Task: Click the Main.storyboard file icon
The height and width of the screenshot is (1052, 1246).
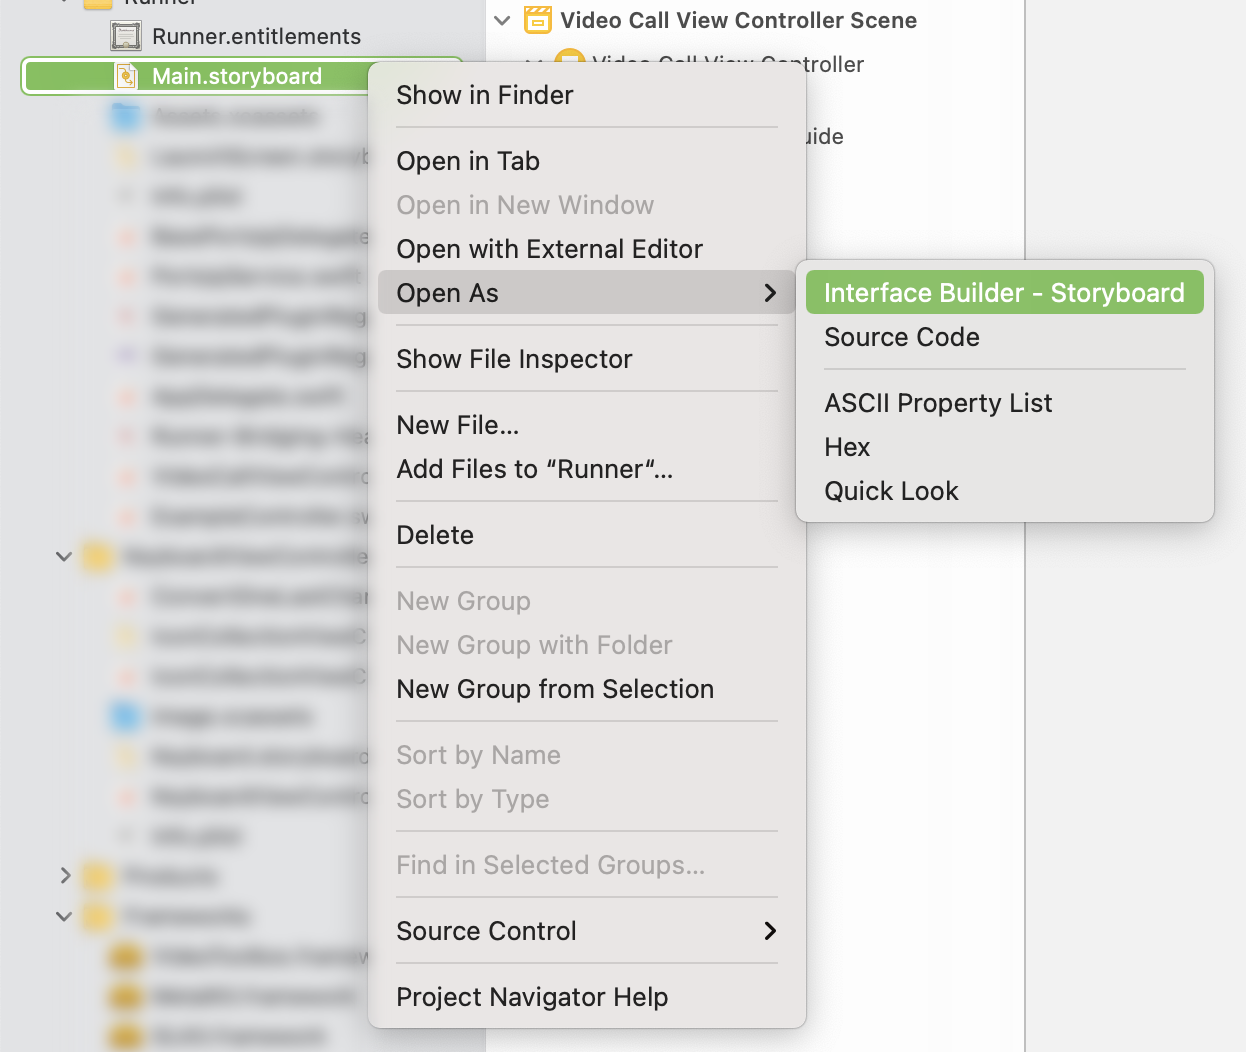Action: pyautogui.click(x=126, y=77)
